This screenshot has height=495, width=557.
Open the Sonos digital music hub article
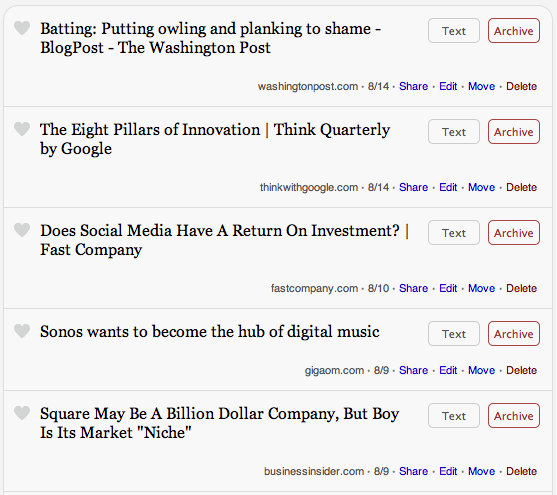point(210,332)
